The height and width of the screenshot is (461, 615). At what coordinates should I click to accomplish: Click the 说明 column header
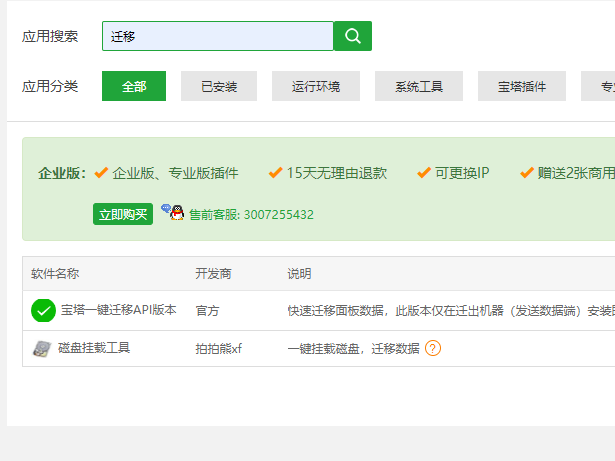click(x=299, y=273)
